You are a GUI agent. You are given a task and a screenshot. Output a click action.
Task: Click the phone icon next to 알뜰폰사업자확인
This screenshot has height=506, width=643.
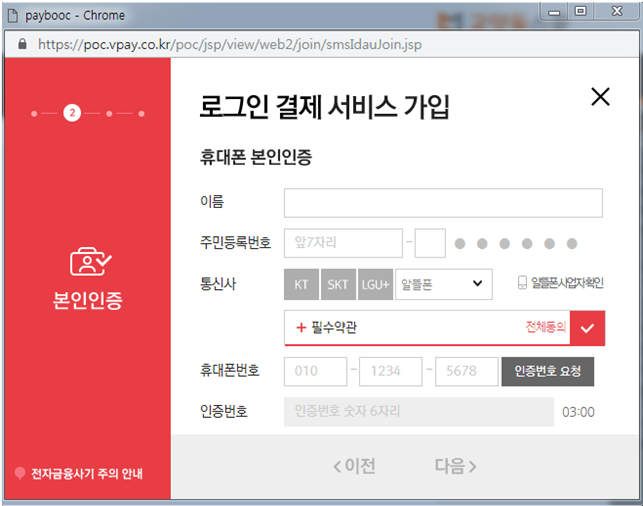tap(522, 283)
